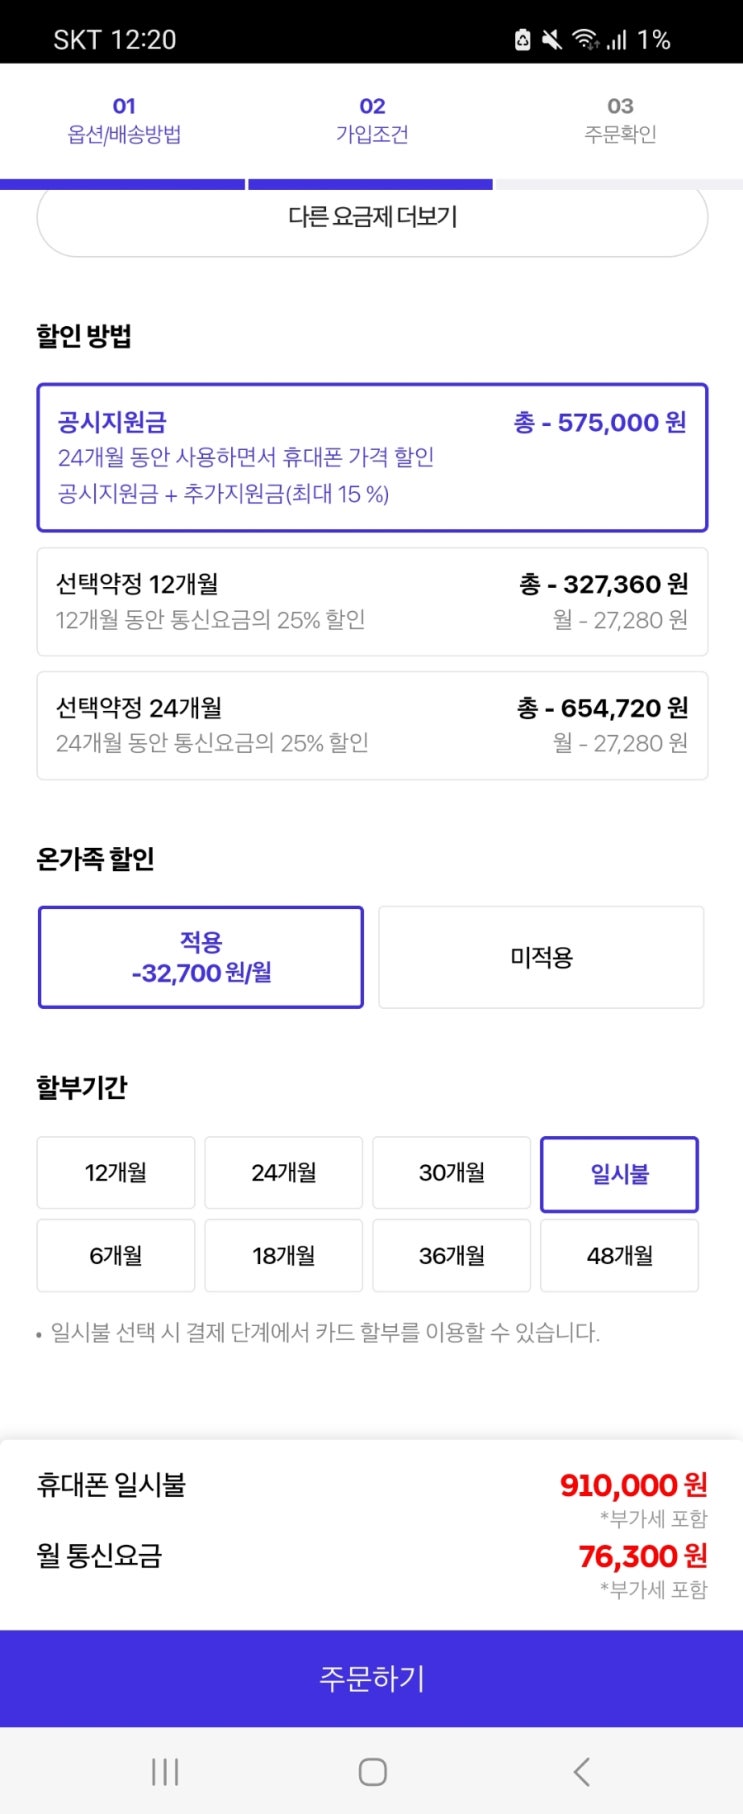Screen dimensions: 743x1814
Task: Tap the muted sound status icon
Action: pos(551,40)
